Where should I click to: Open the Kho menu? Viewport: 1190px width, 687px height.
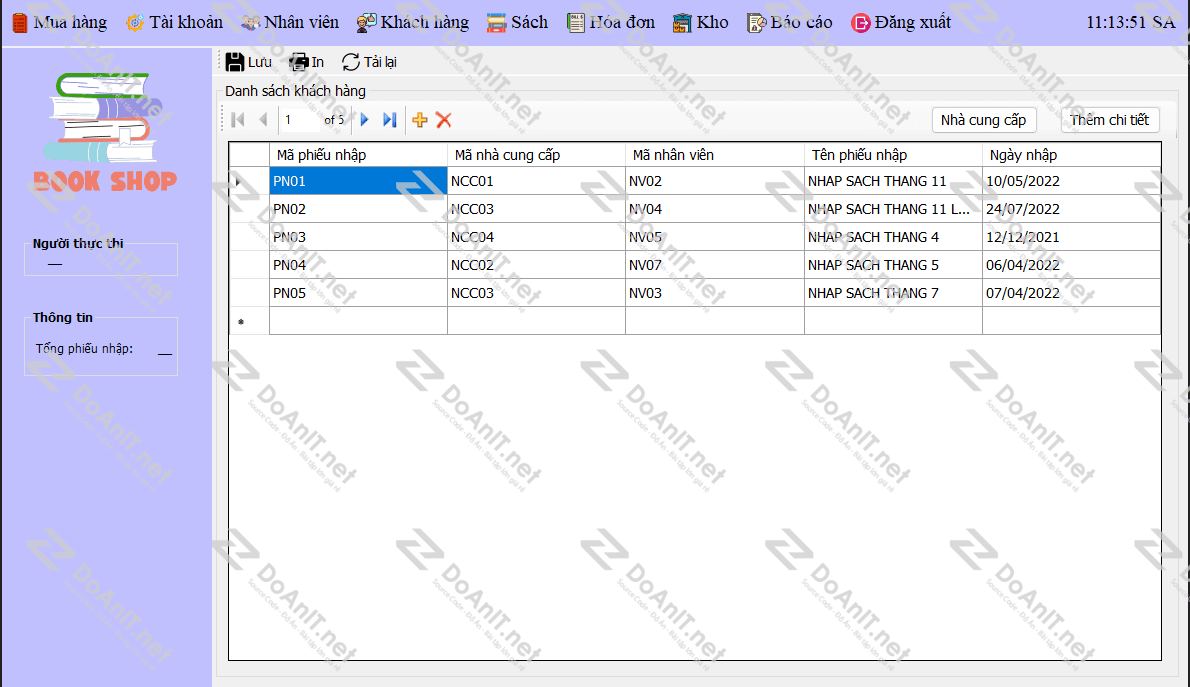tap(700, 23)
